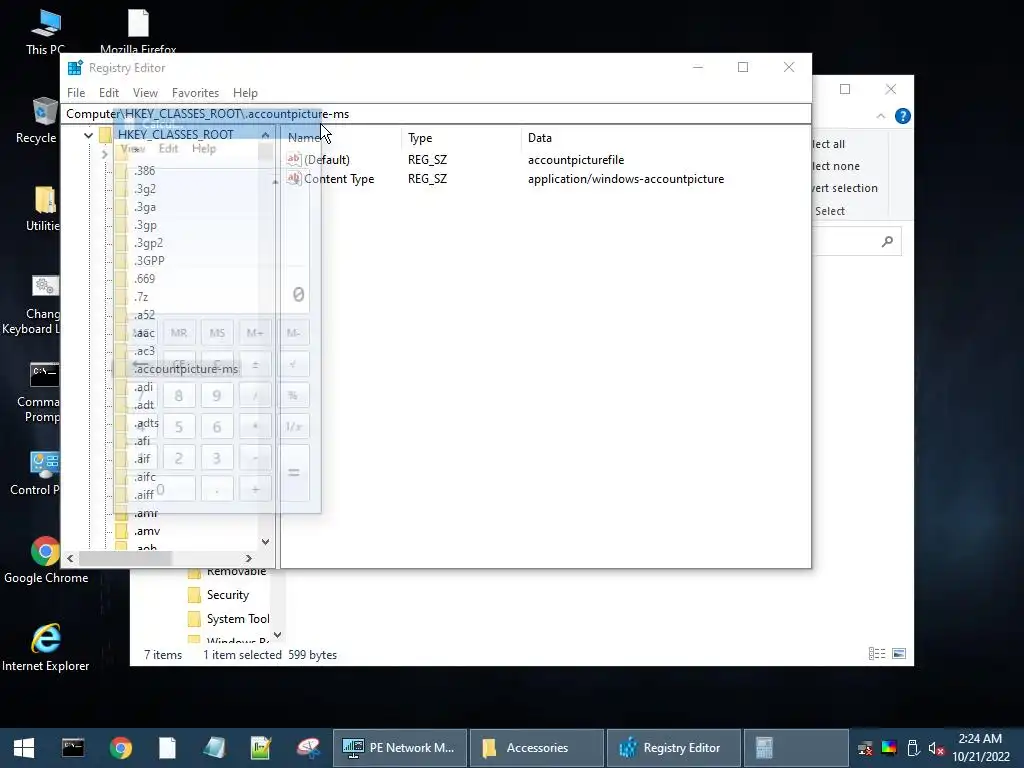Click the string icon of Content Type
Viewport: 1024px width, 768px height.
point(294,178)
